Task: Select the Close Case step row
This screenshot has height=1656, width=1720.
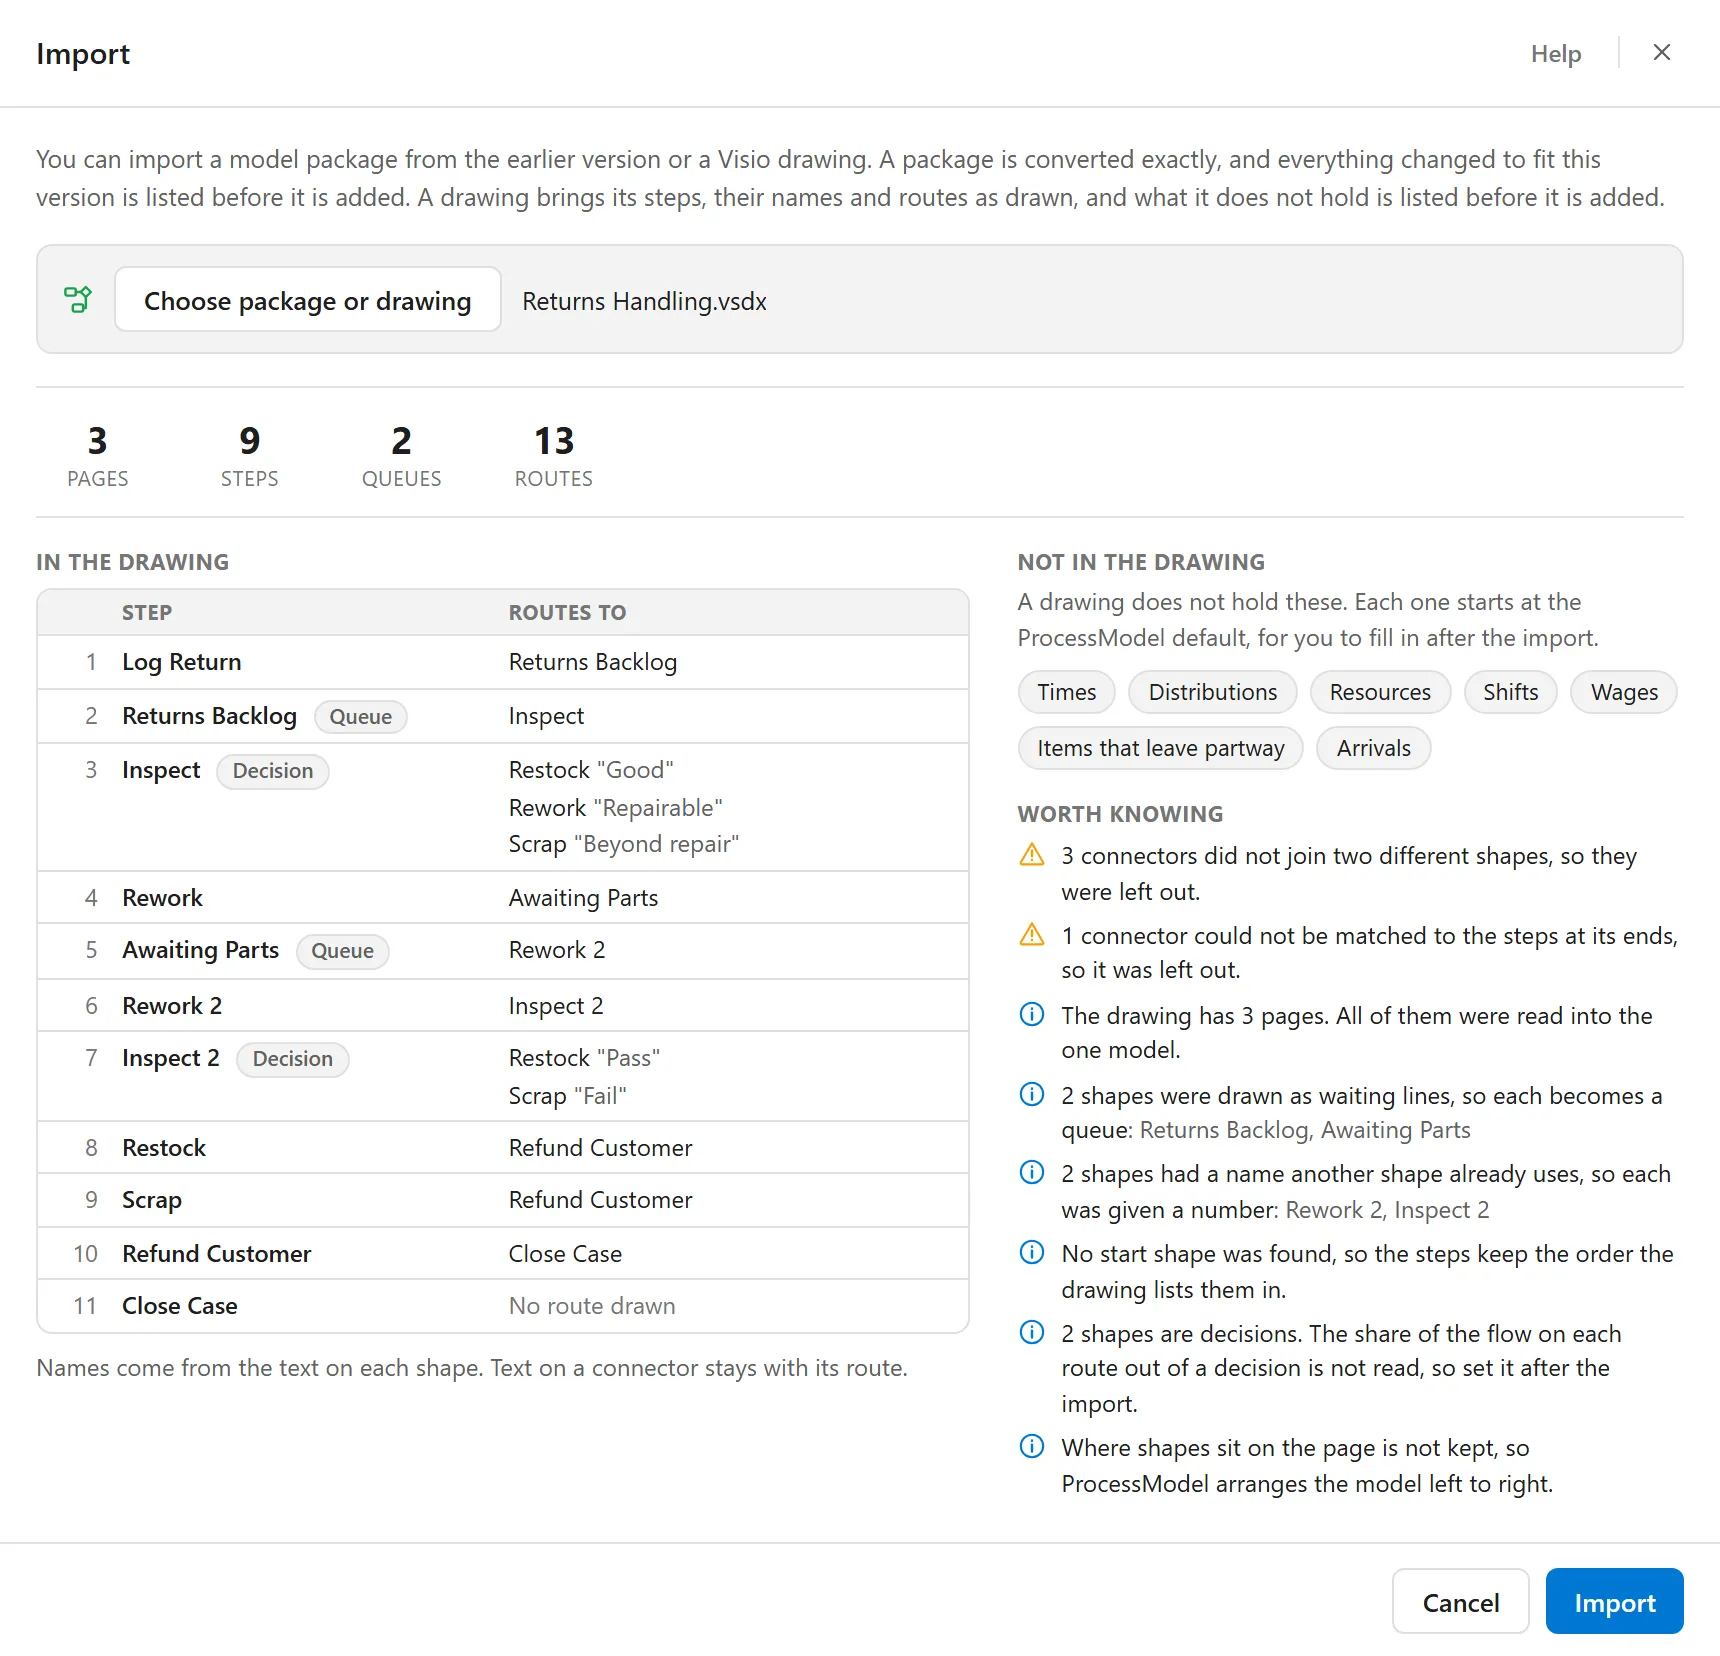Action: coord(503,1306)
